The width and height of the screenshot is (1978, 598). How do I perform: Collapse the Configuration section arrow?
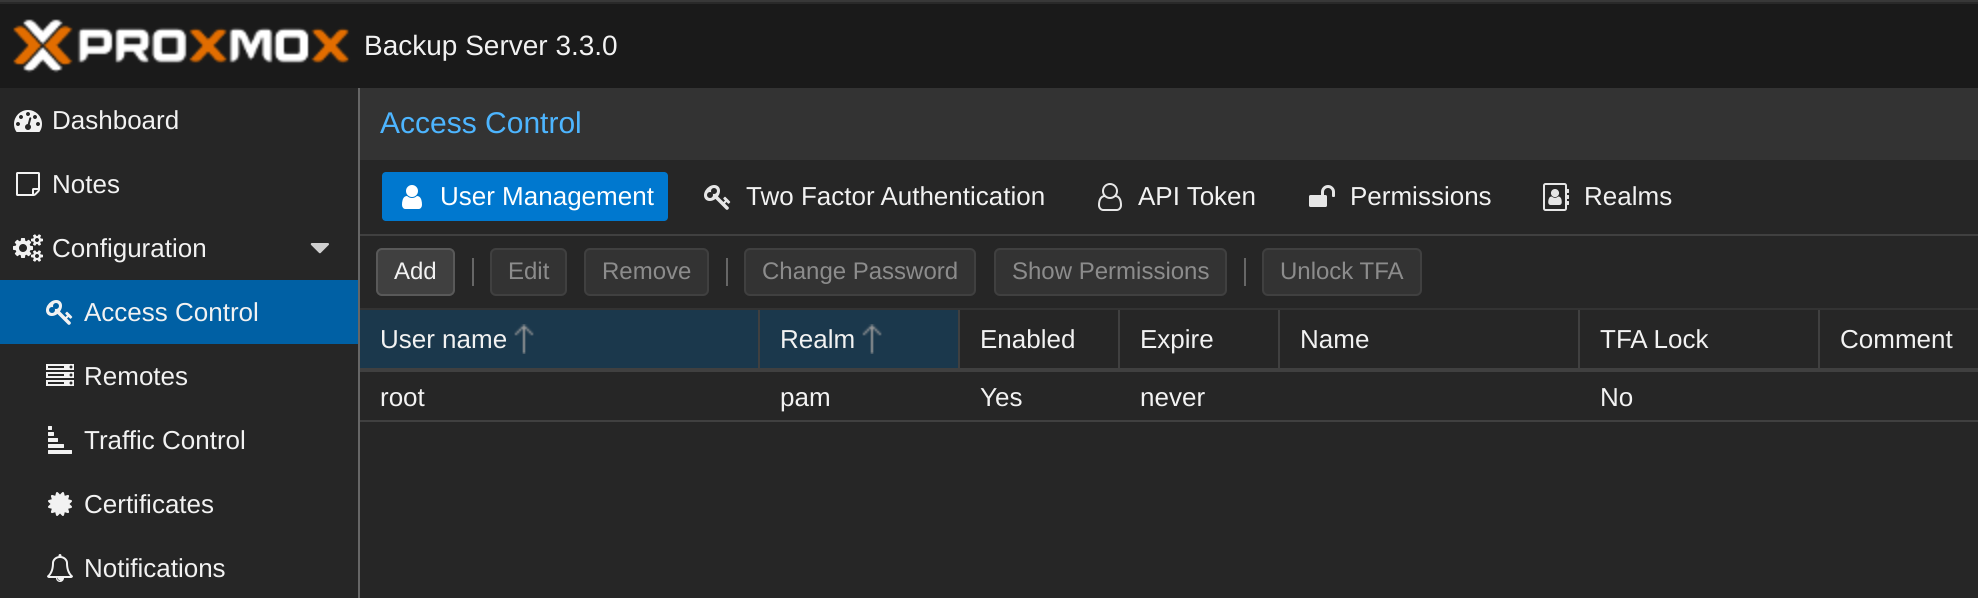(320, 248)
